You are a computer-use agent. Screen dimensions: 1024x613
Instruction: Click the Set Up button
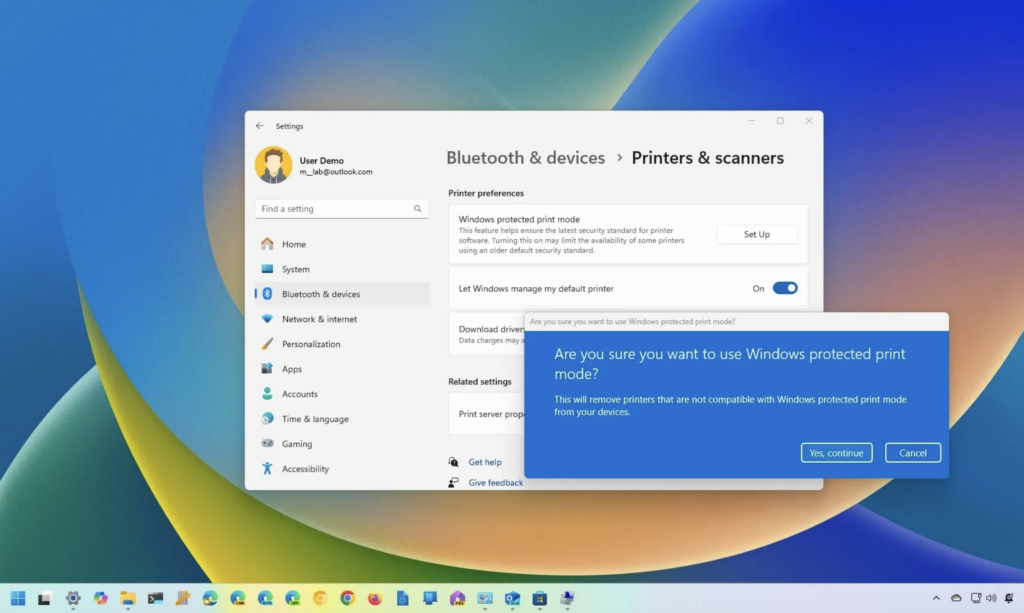[756, 234]
